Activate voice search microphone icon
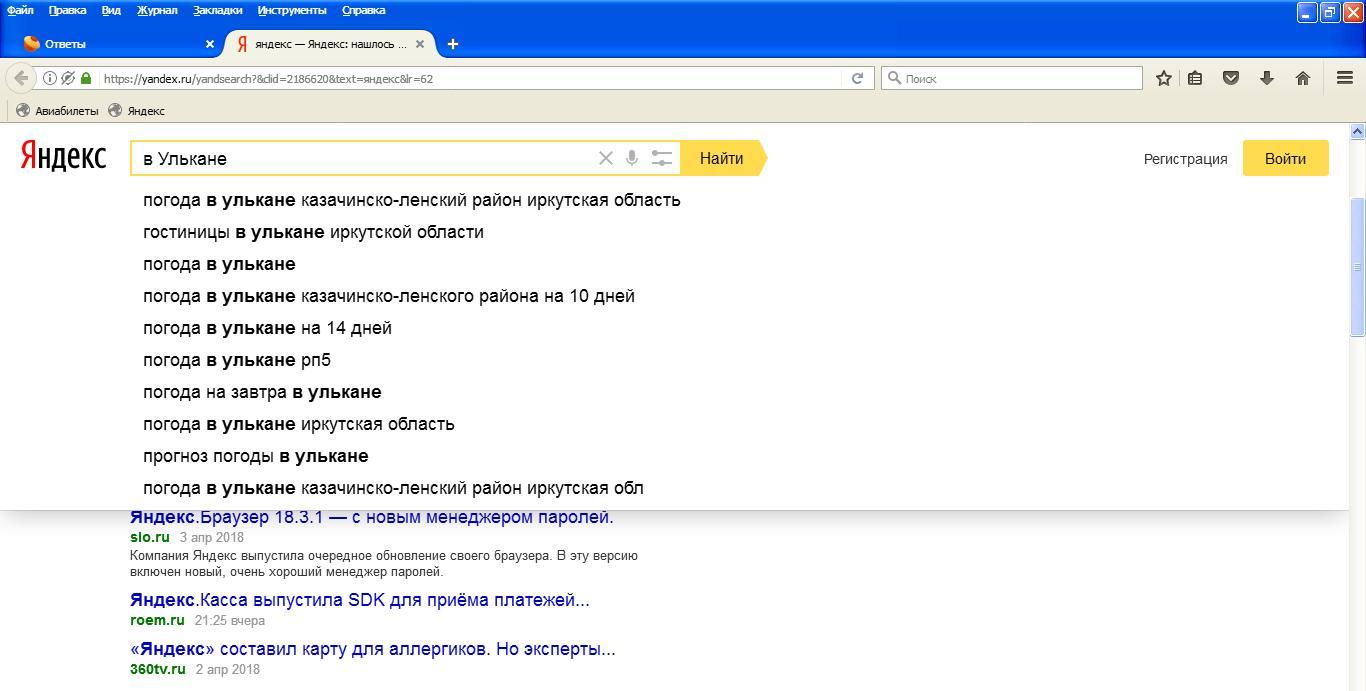 (632, 158)
